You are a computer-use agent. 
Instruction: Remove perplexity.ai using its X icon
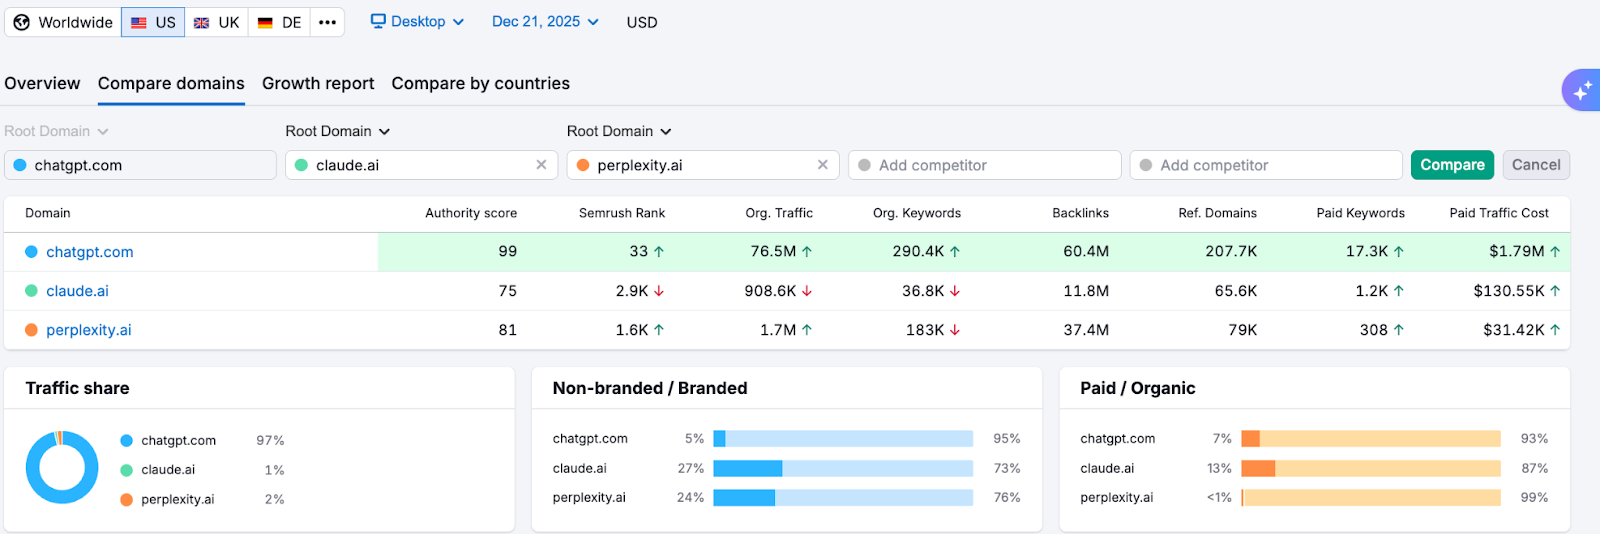(x=823, y=165)
